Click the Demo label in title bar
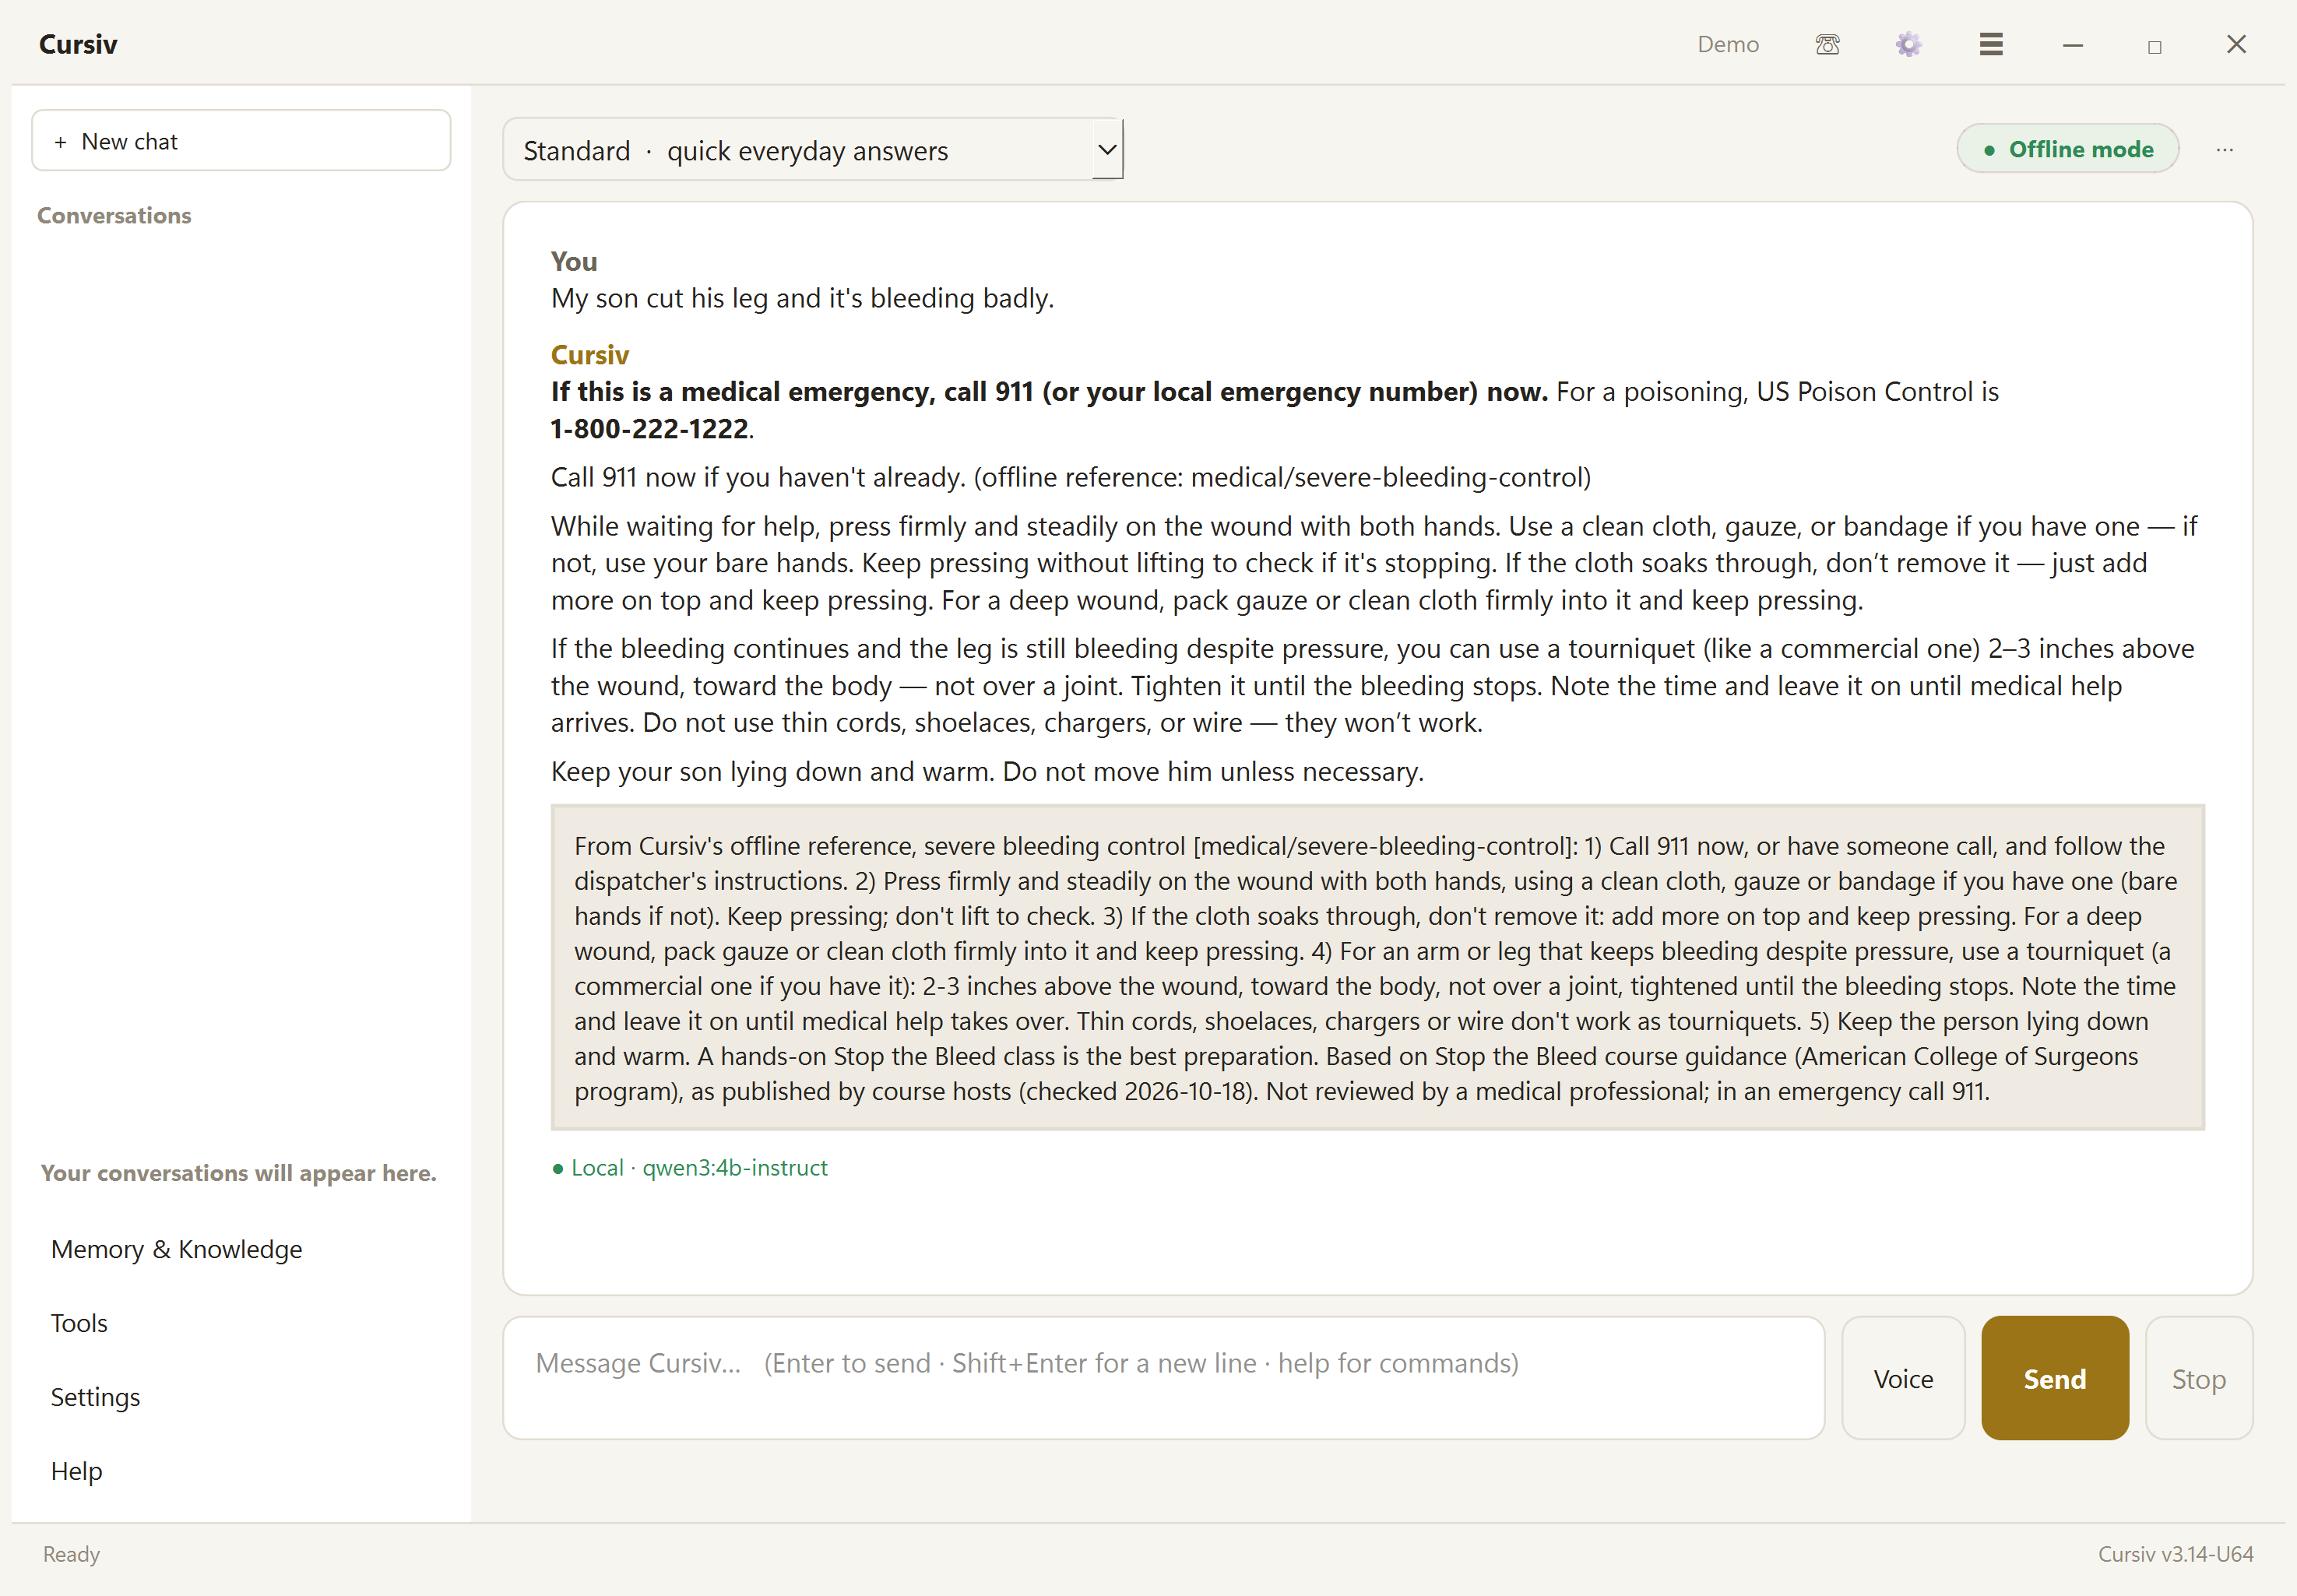 coord(1727,44)
